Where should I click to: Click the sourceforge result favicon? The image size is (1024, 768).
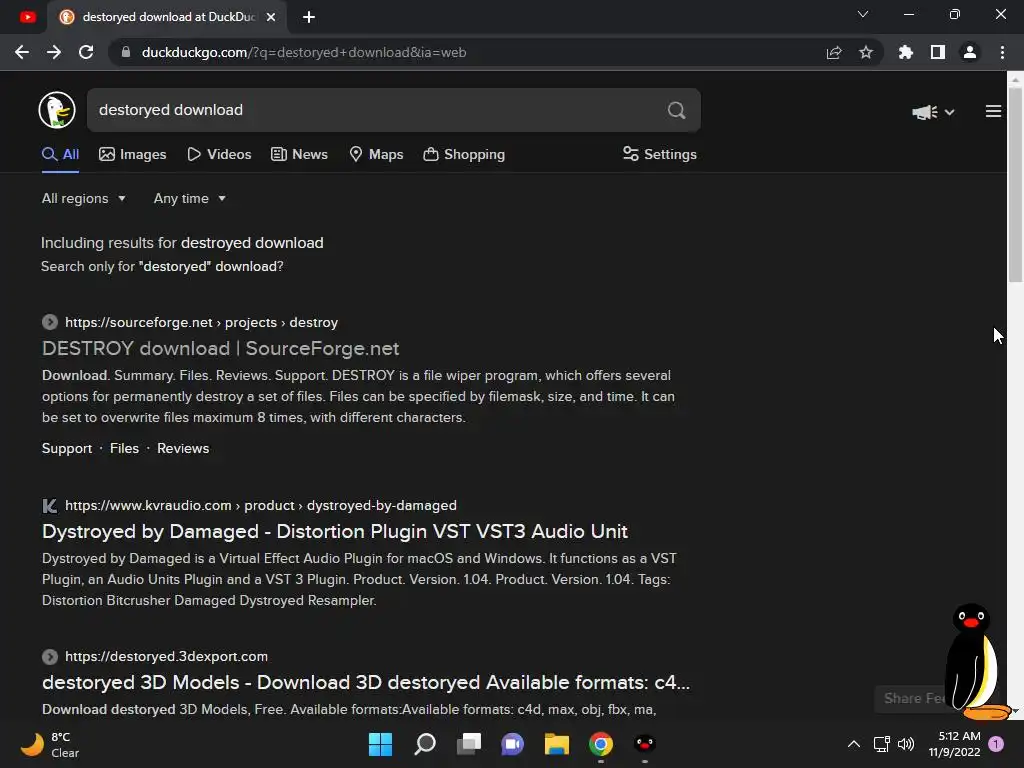tap(50, 322)
